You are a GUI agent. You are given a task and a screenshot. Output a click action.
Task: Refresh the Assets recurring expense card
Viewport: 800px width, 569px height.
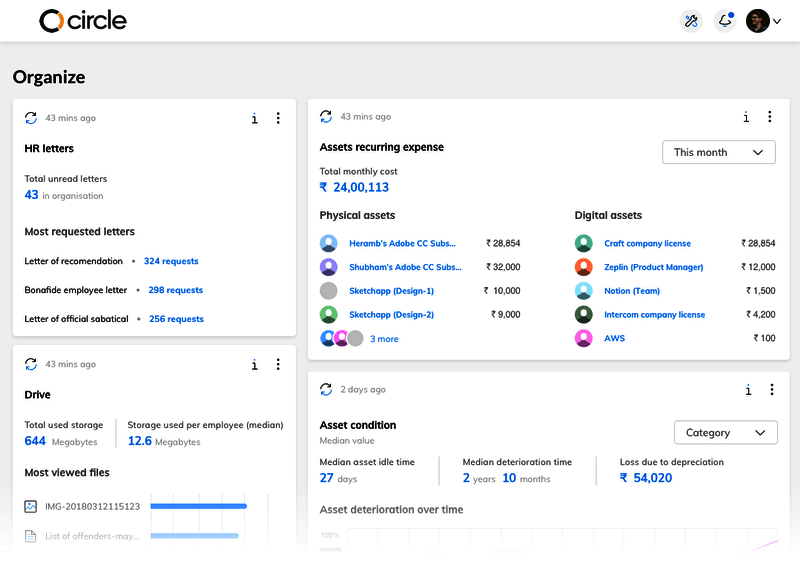[x=326, y=117]
